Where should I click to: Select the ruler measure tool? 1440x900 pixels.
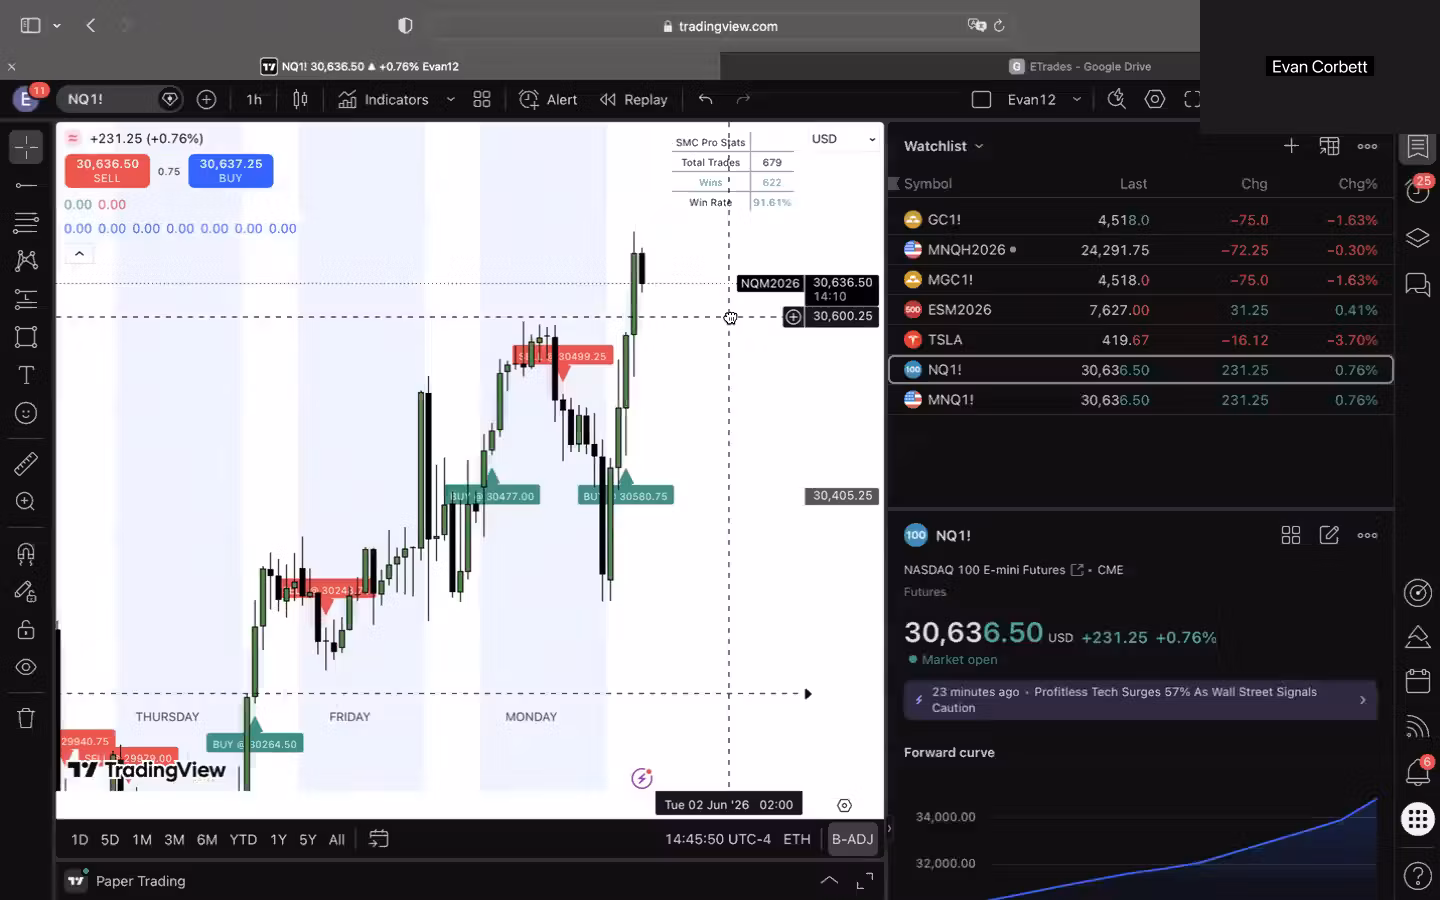click(26, 463)
